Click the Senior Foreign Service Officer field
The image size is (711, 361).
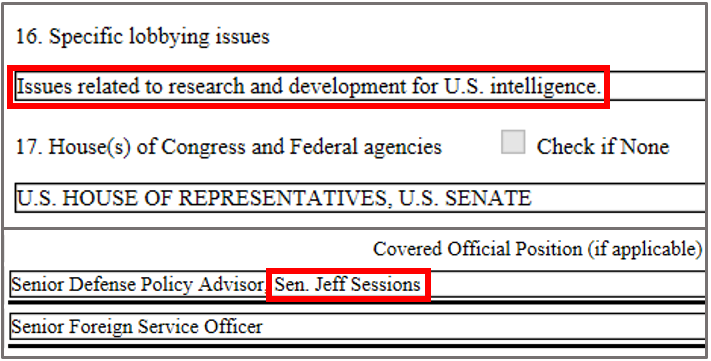point(358,326)
